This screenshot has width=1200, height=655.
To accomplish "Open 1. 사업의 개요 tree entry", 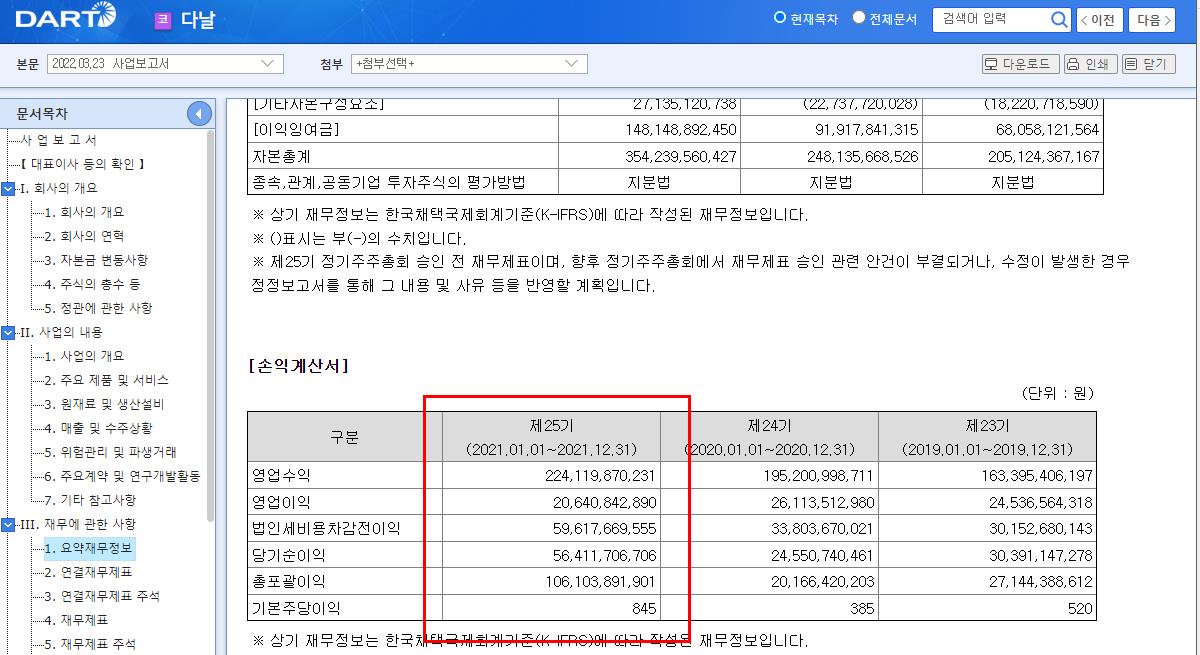I will pos(85,356).
